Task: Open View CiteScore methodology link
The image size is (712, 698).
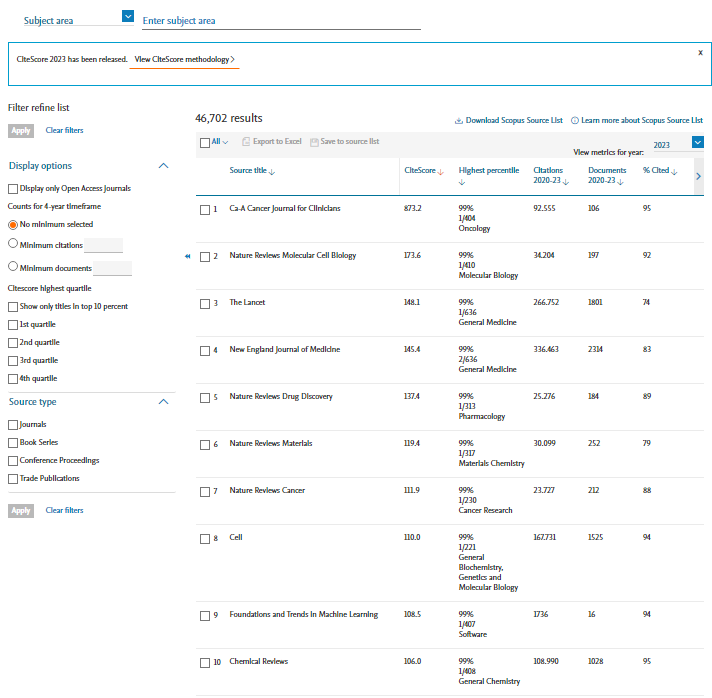Action: [x=184, y=59]
